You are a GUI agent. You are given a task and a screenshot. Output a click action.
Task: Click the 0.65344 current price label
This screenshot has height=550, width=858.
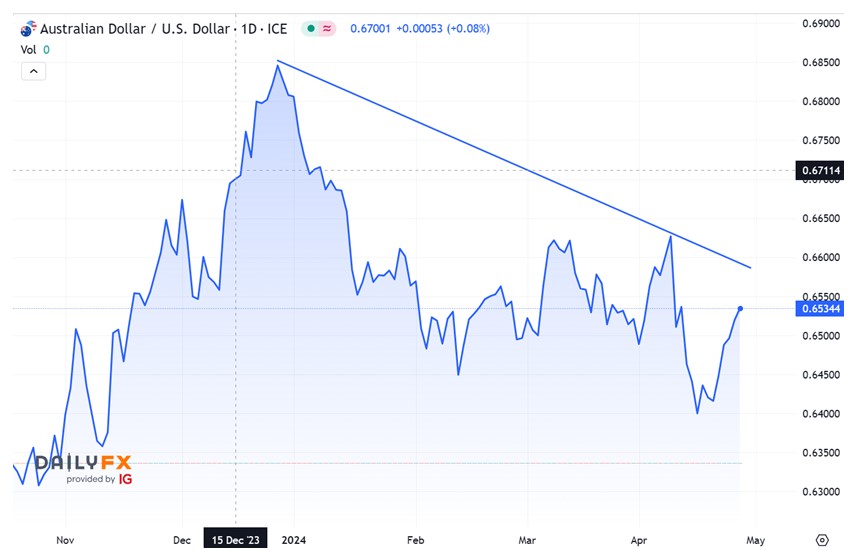pos(820,309)
